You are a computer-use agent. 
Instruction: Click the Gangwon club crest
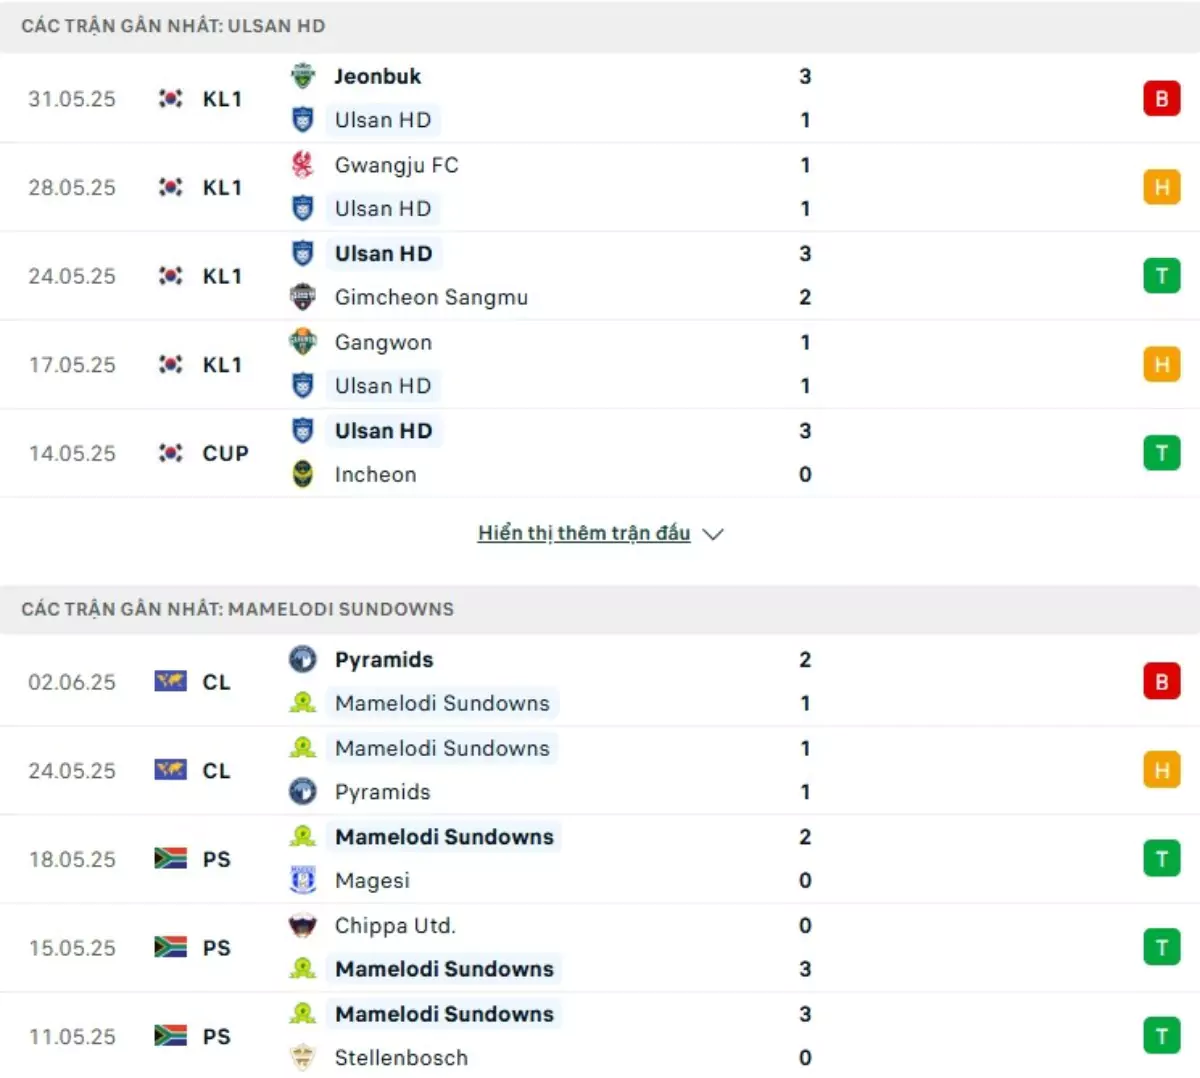pos(303,342)
